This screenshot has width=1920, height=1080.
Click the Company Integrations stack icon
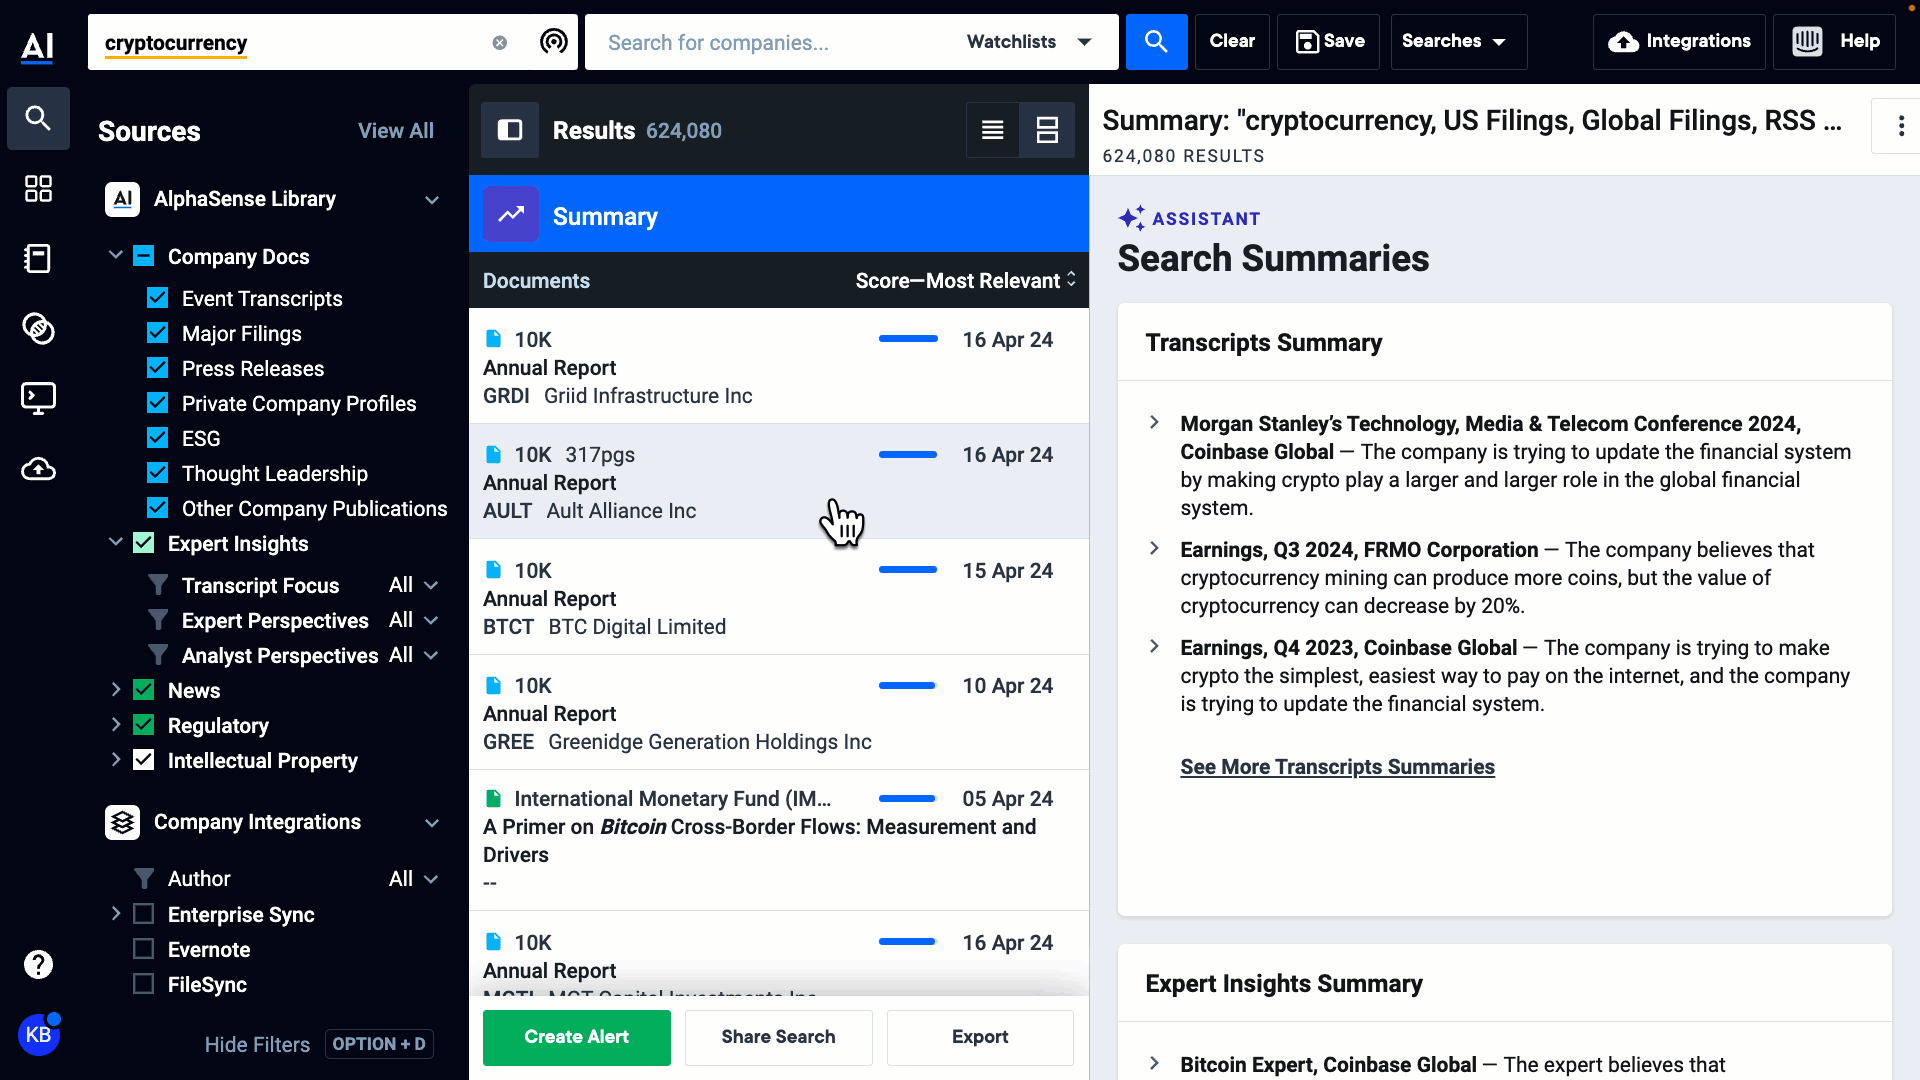pos(122,822)
